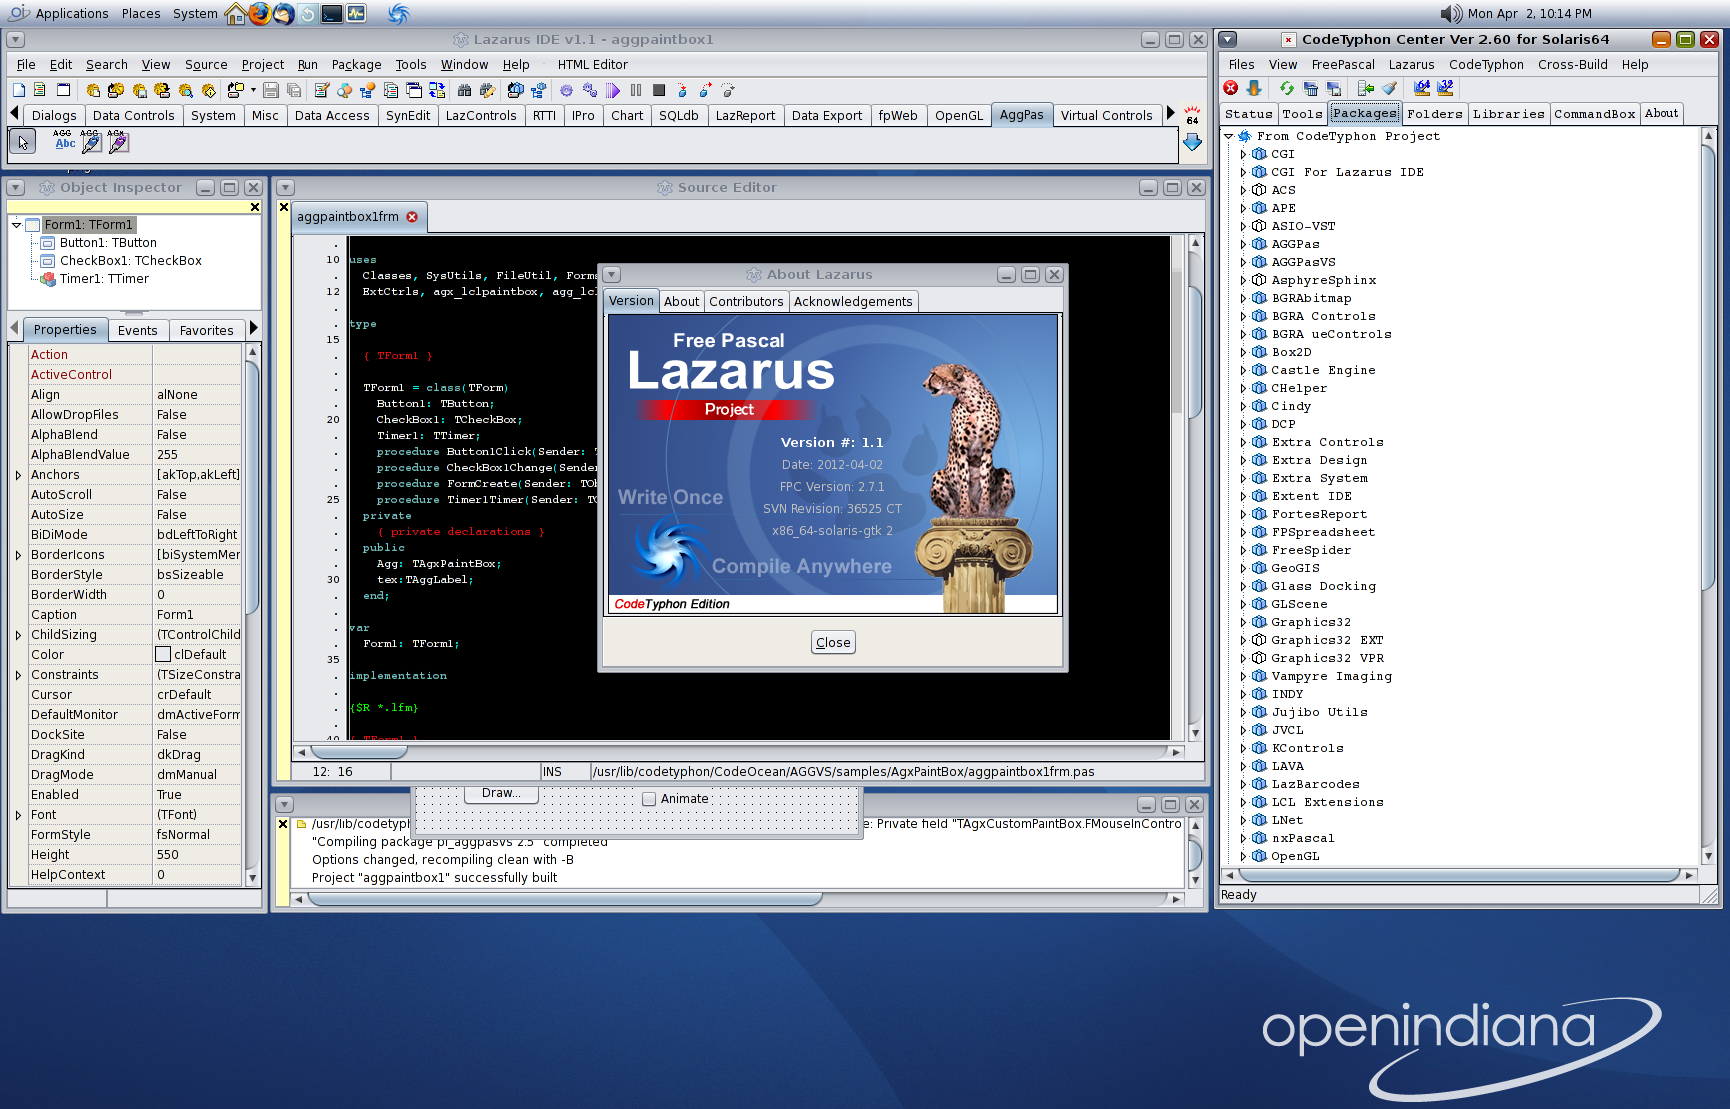
Task: Click the green refresh icon in CodeTyphon Center
Action: coord(1287,88)
